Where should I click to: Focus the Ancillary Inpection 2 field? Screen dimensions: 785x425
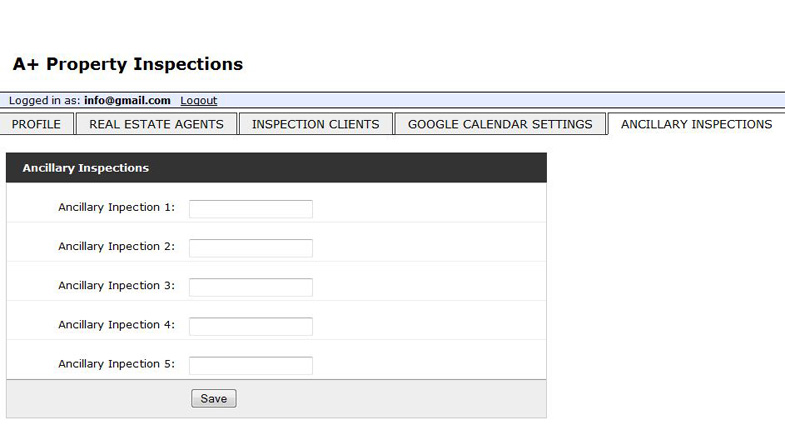(251, 248)
